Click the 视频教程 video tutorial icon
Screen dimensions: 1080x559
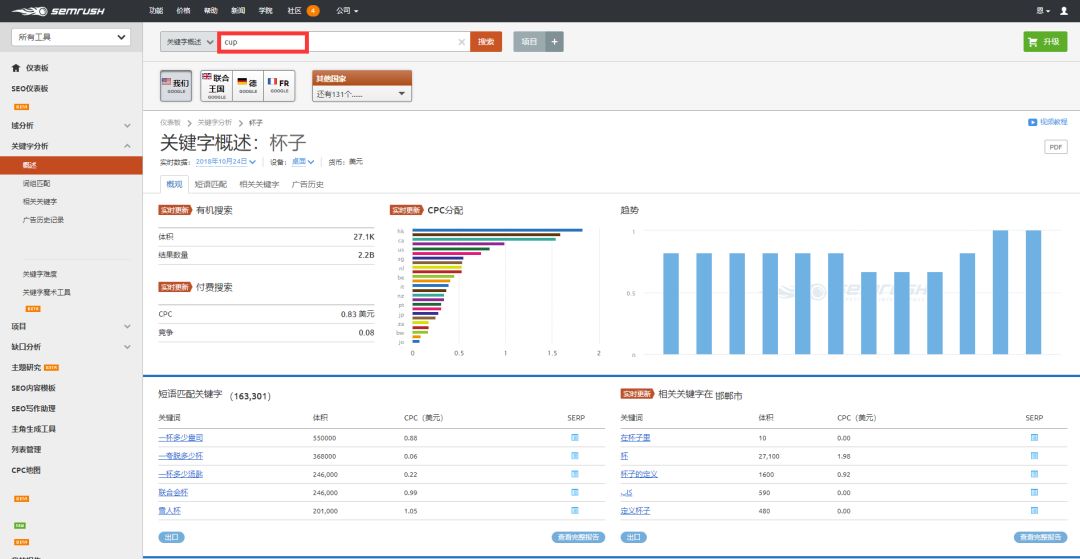[1032, 122]
